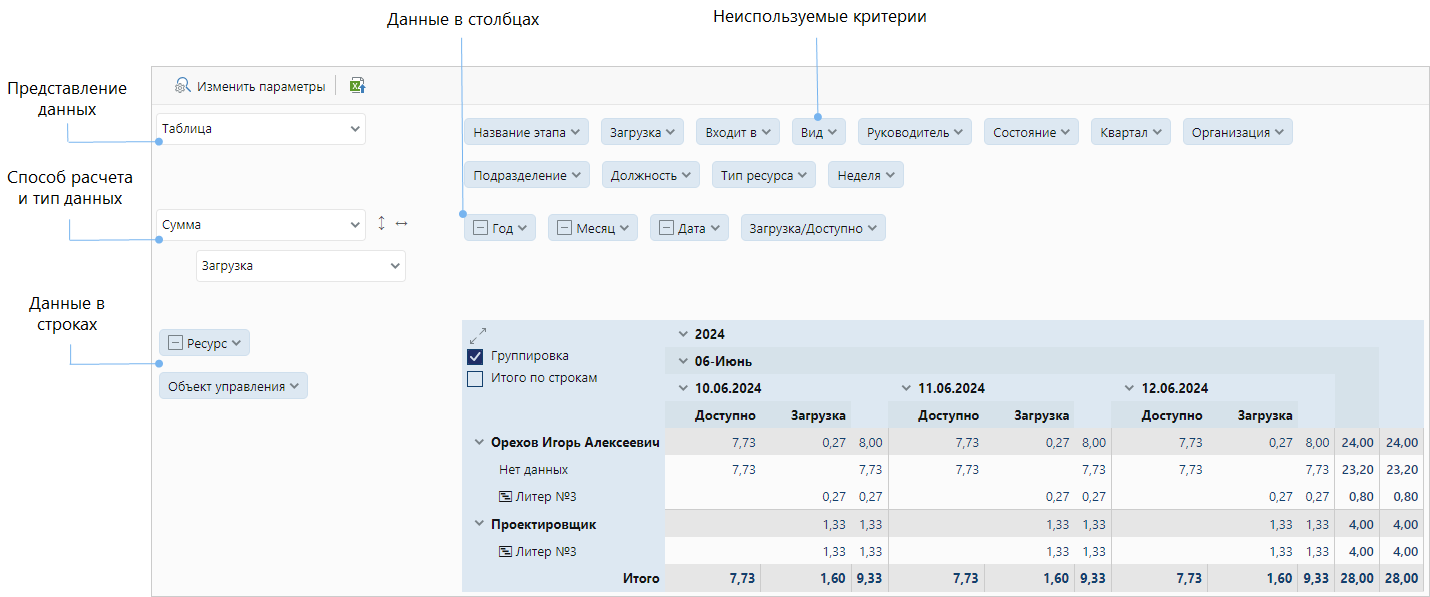Click minus icon on the Месяц chip

[564, 228]
